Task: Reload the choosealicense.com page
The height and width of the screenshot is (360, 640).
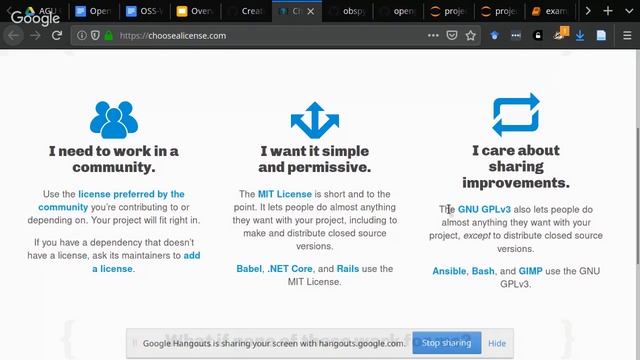Action: coord(57,36)
